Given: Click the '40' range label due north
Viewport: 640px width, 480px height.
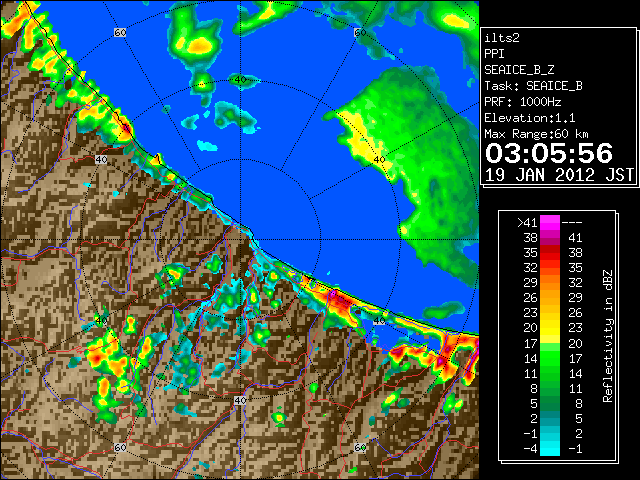Looking at the screenshot, I should [240, 80].
